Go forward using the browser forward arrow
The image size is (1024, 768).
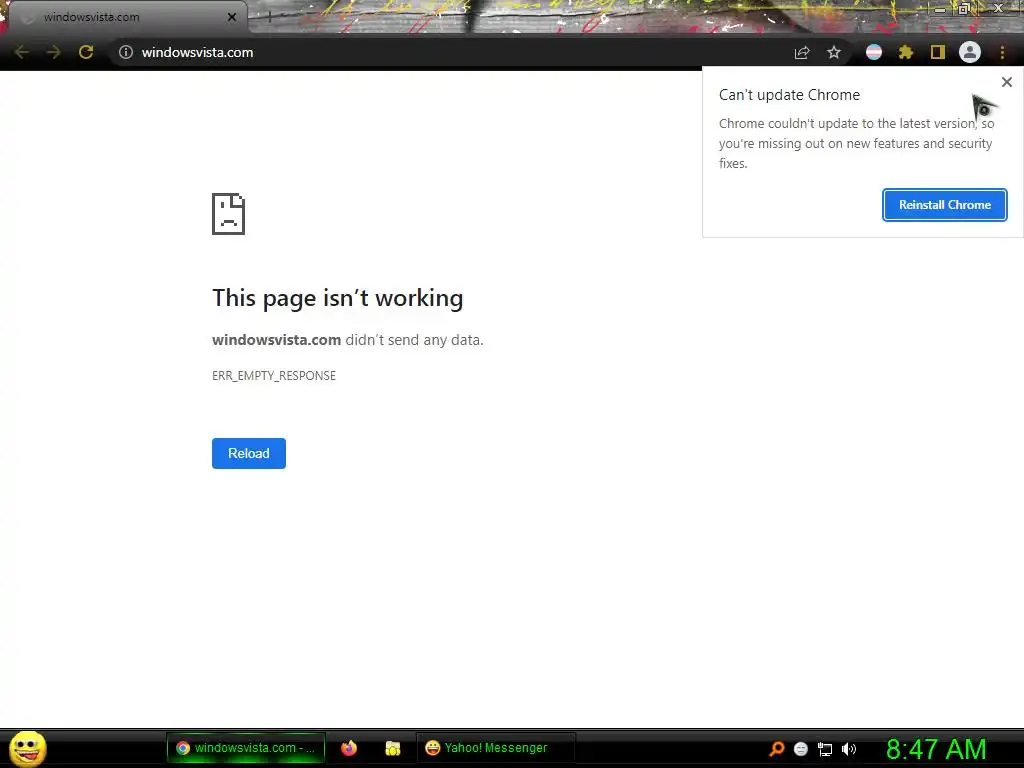point(54,52)
